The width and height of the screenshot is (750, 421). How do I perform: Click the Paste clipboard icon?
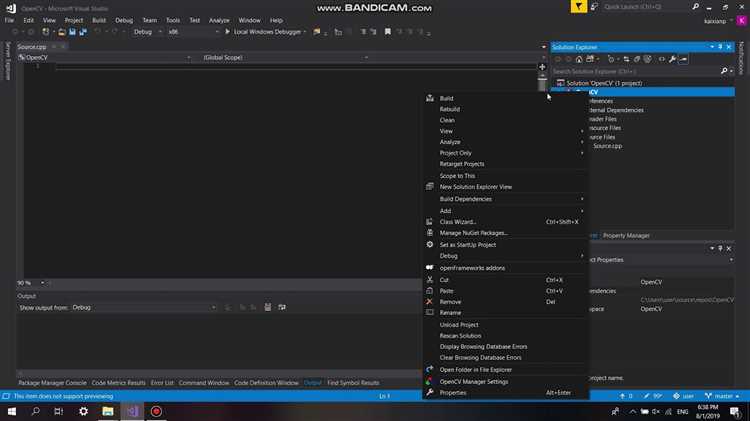coord(430,291)
